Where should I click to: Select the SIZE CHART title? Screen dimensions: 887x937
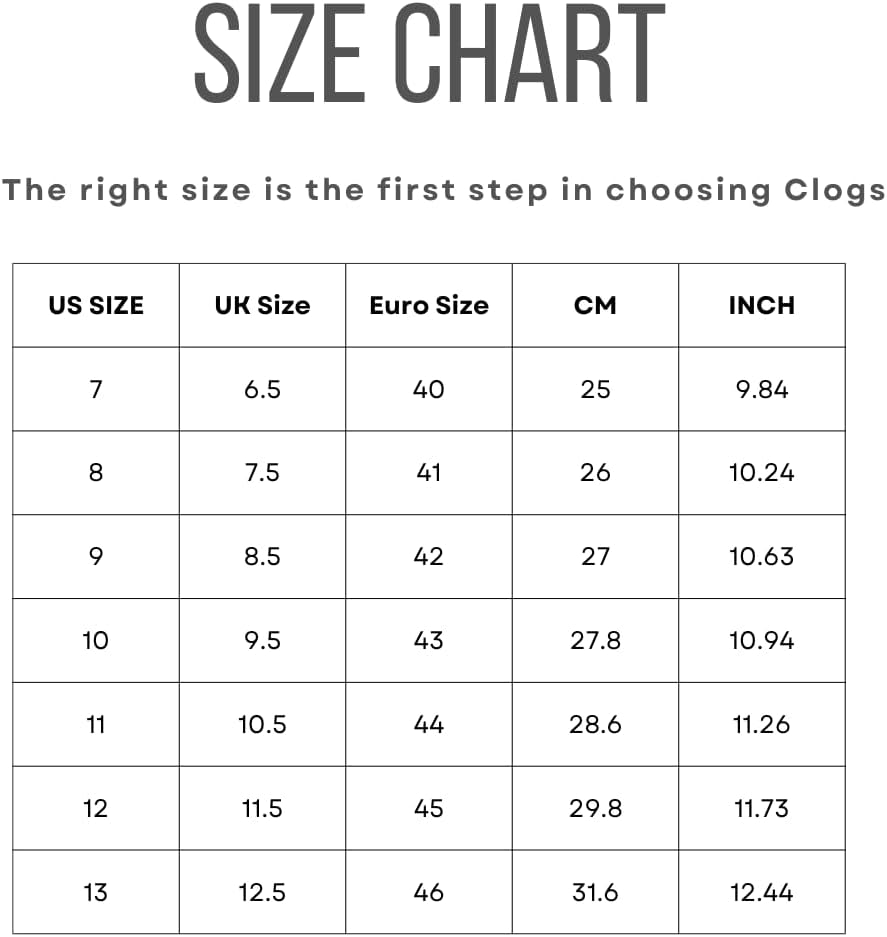tap(430, 53)
